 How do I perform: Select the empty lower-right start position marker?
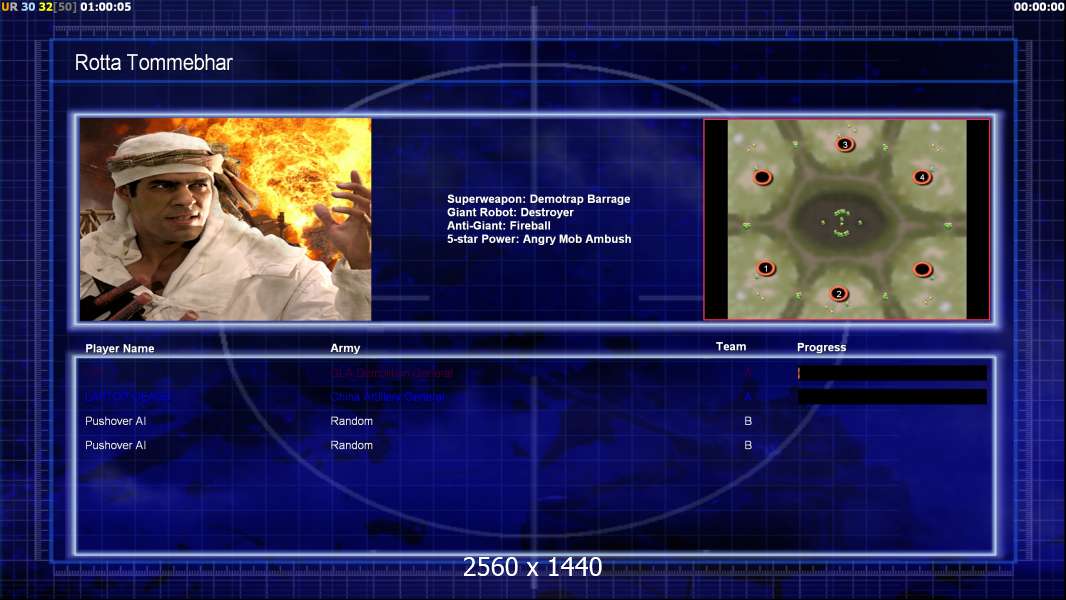(923, 269)
